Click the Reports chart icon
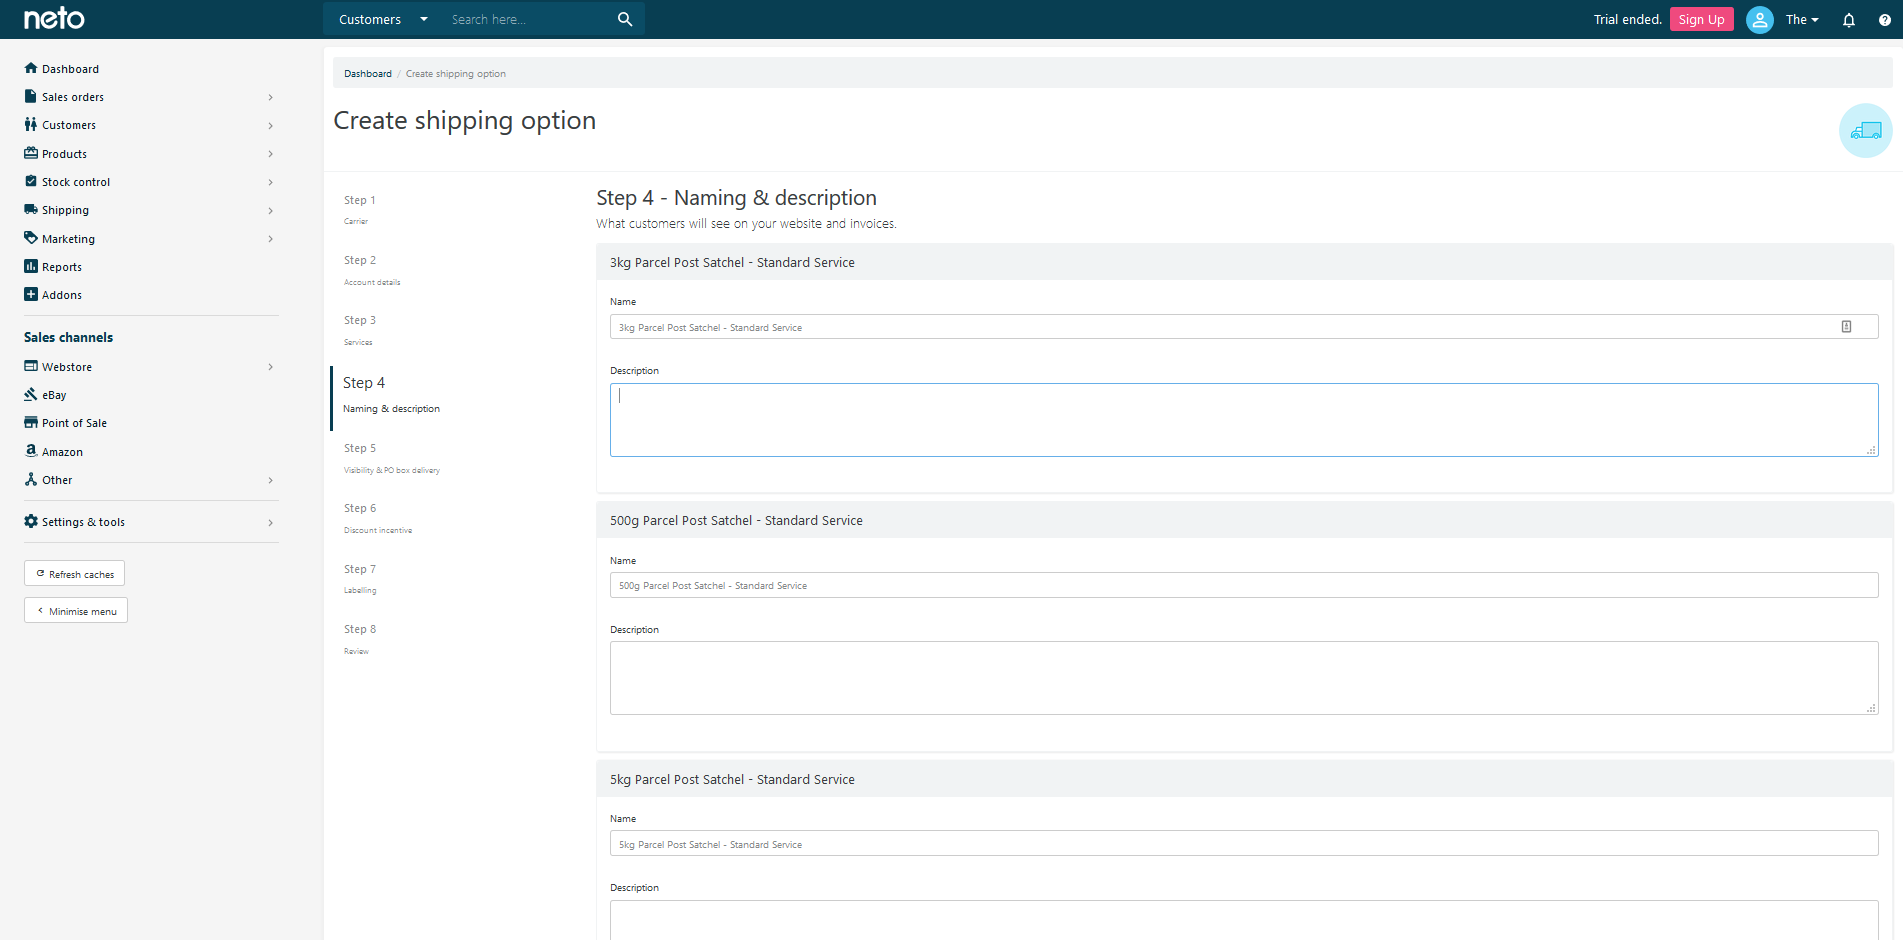This screenshot has height=940, width=1903. (x=31, y=266)
